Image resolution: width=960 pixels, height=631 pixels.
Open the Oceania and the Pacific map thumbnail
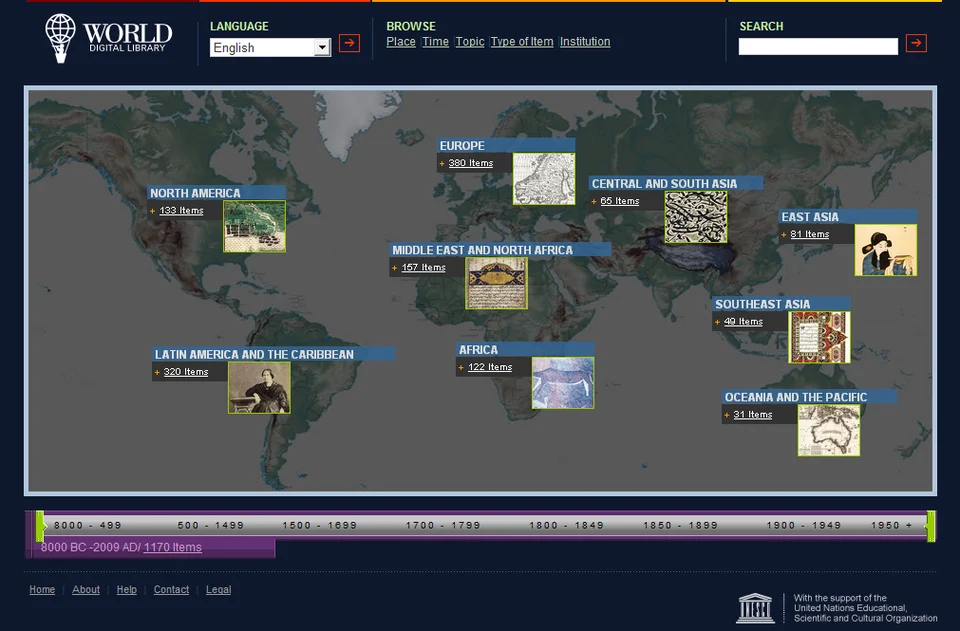coord(829,430)
